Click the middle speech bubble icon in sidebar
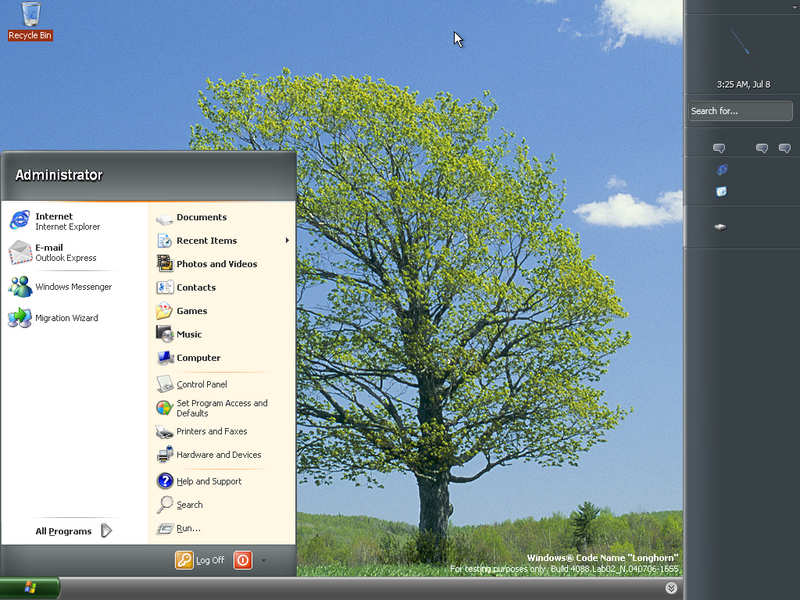The height and width of the screenshot is (600, 800). [762, 148]
